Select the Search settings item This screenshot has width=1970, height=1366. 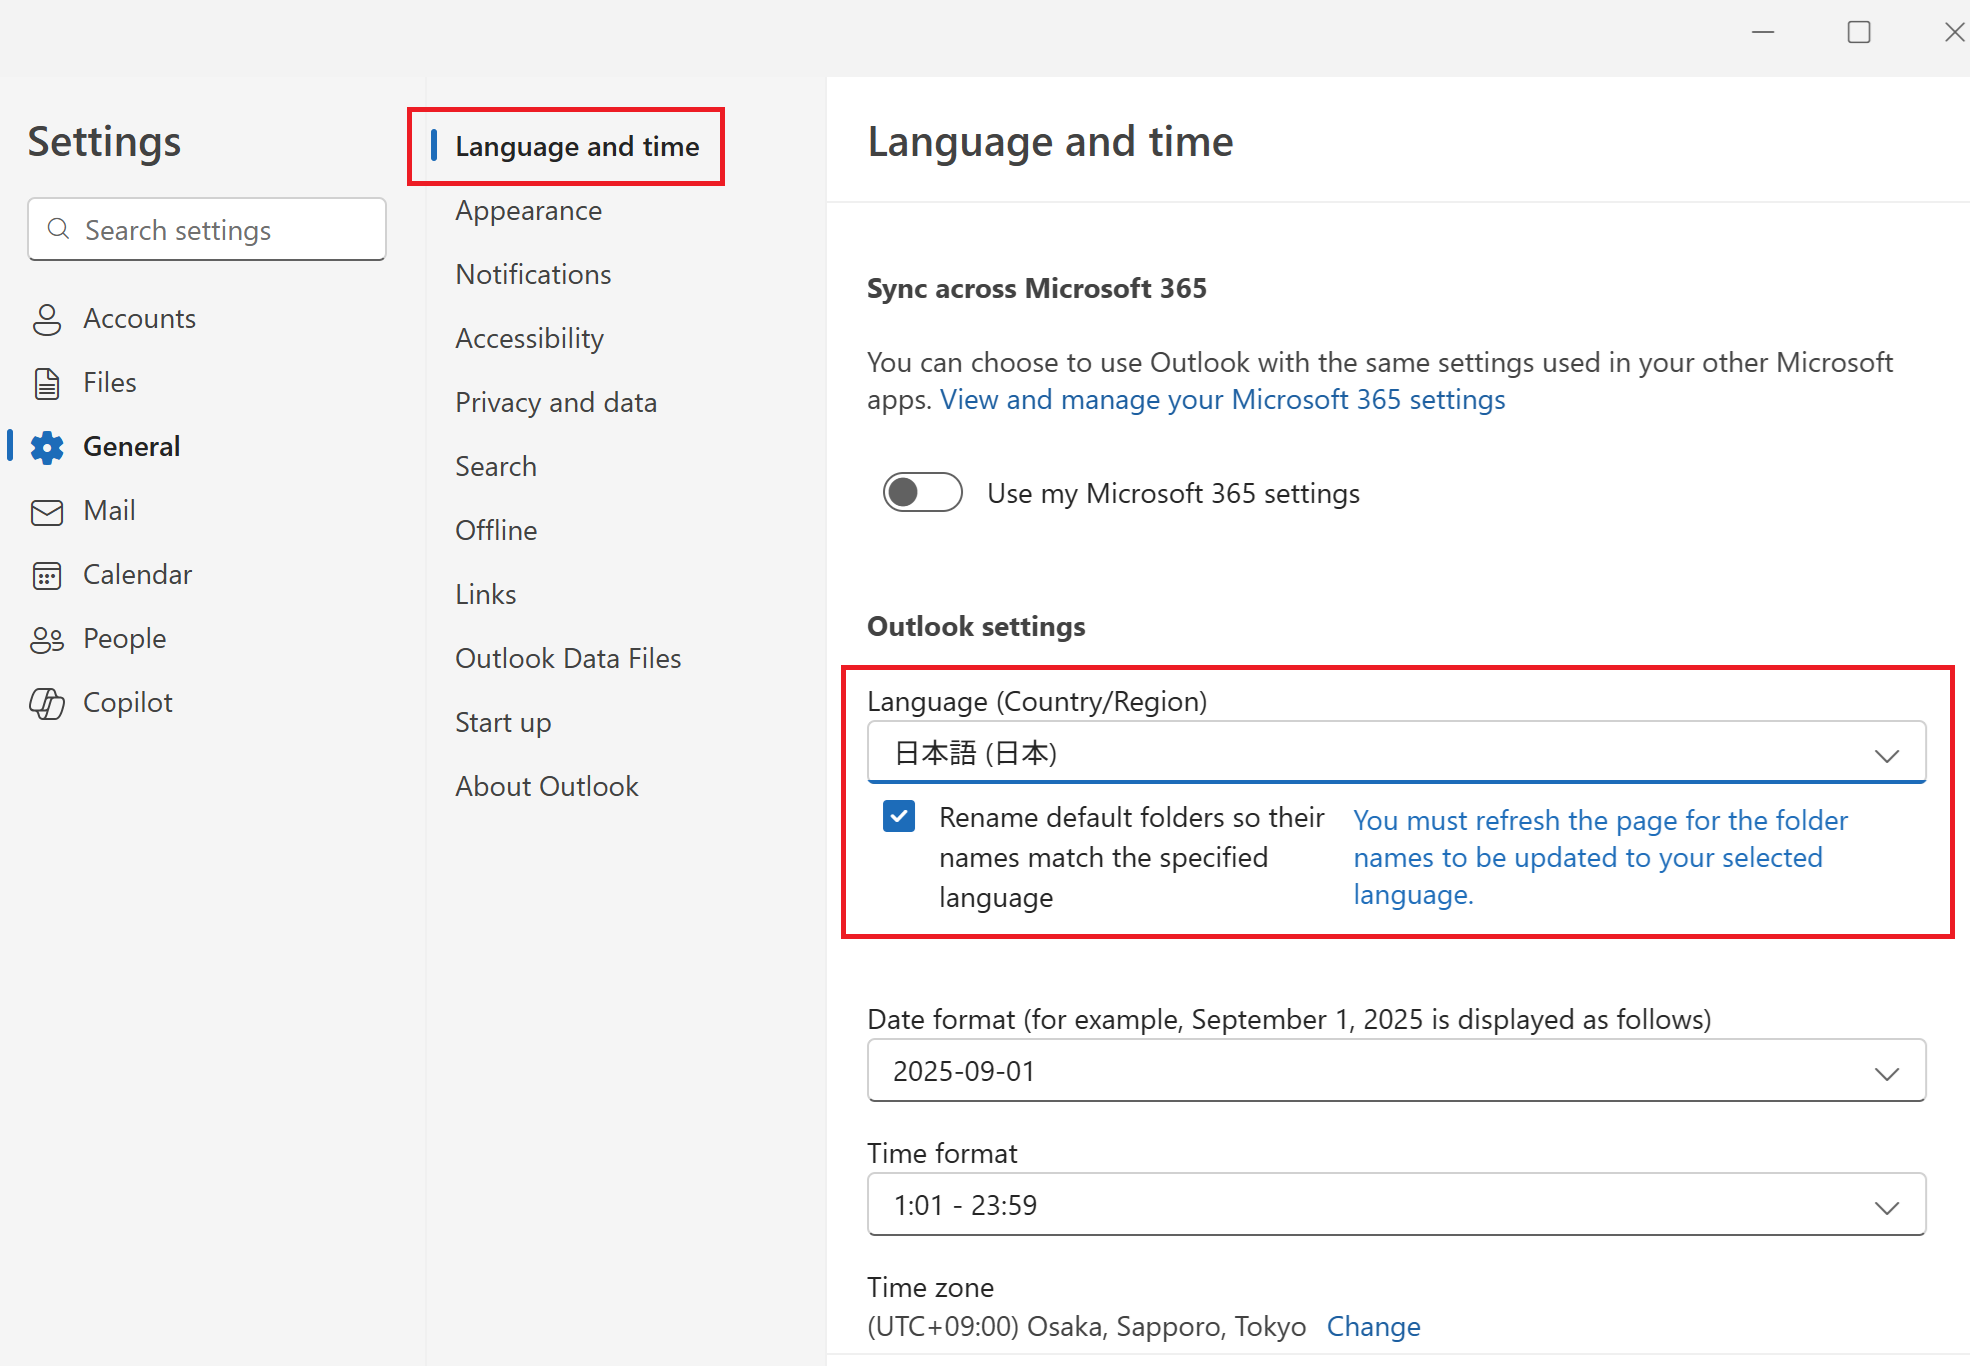pos(496,467)
